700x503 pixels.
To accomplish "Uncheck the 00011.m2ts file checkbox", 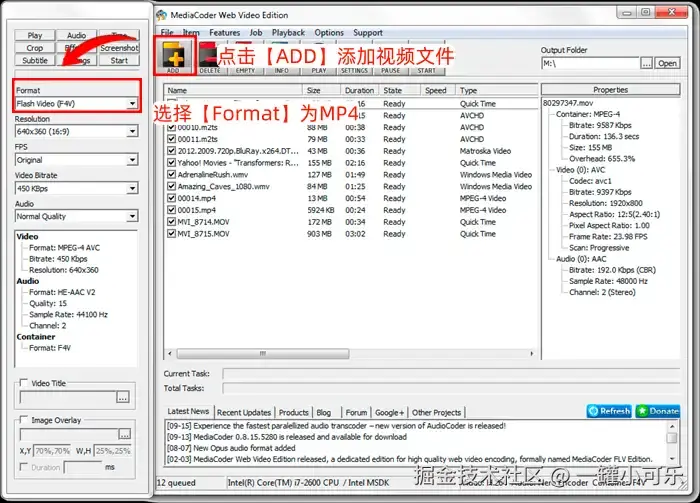I will coord(171,139).
